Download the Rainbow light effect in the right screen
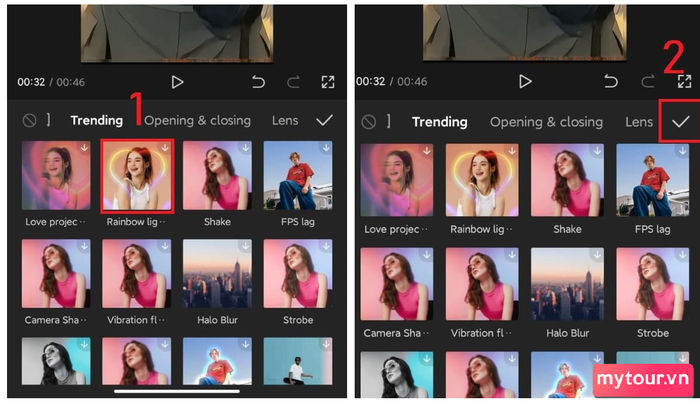700x405 pixels. tap(512, 151)
